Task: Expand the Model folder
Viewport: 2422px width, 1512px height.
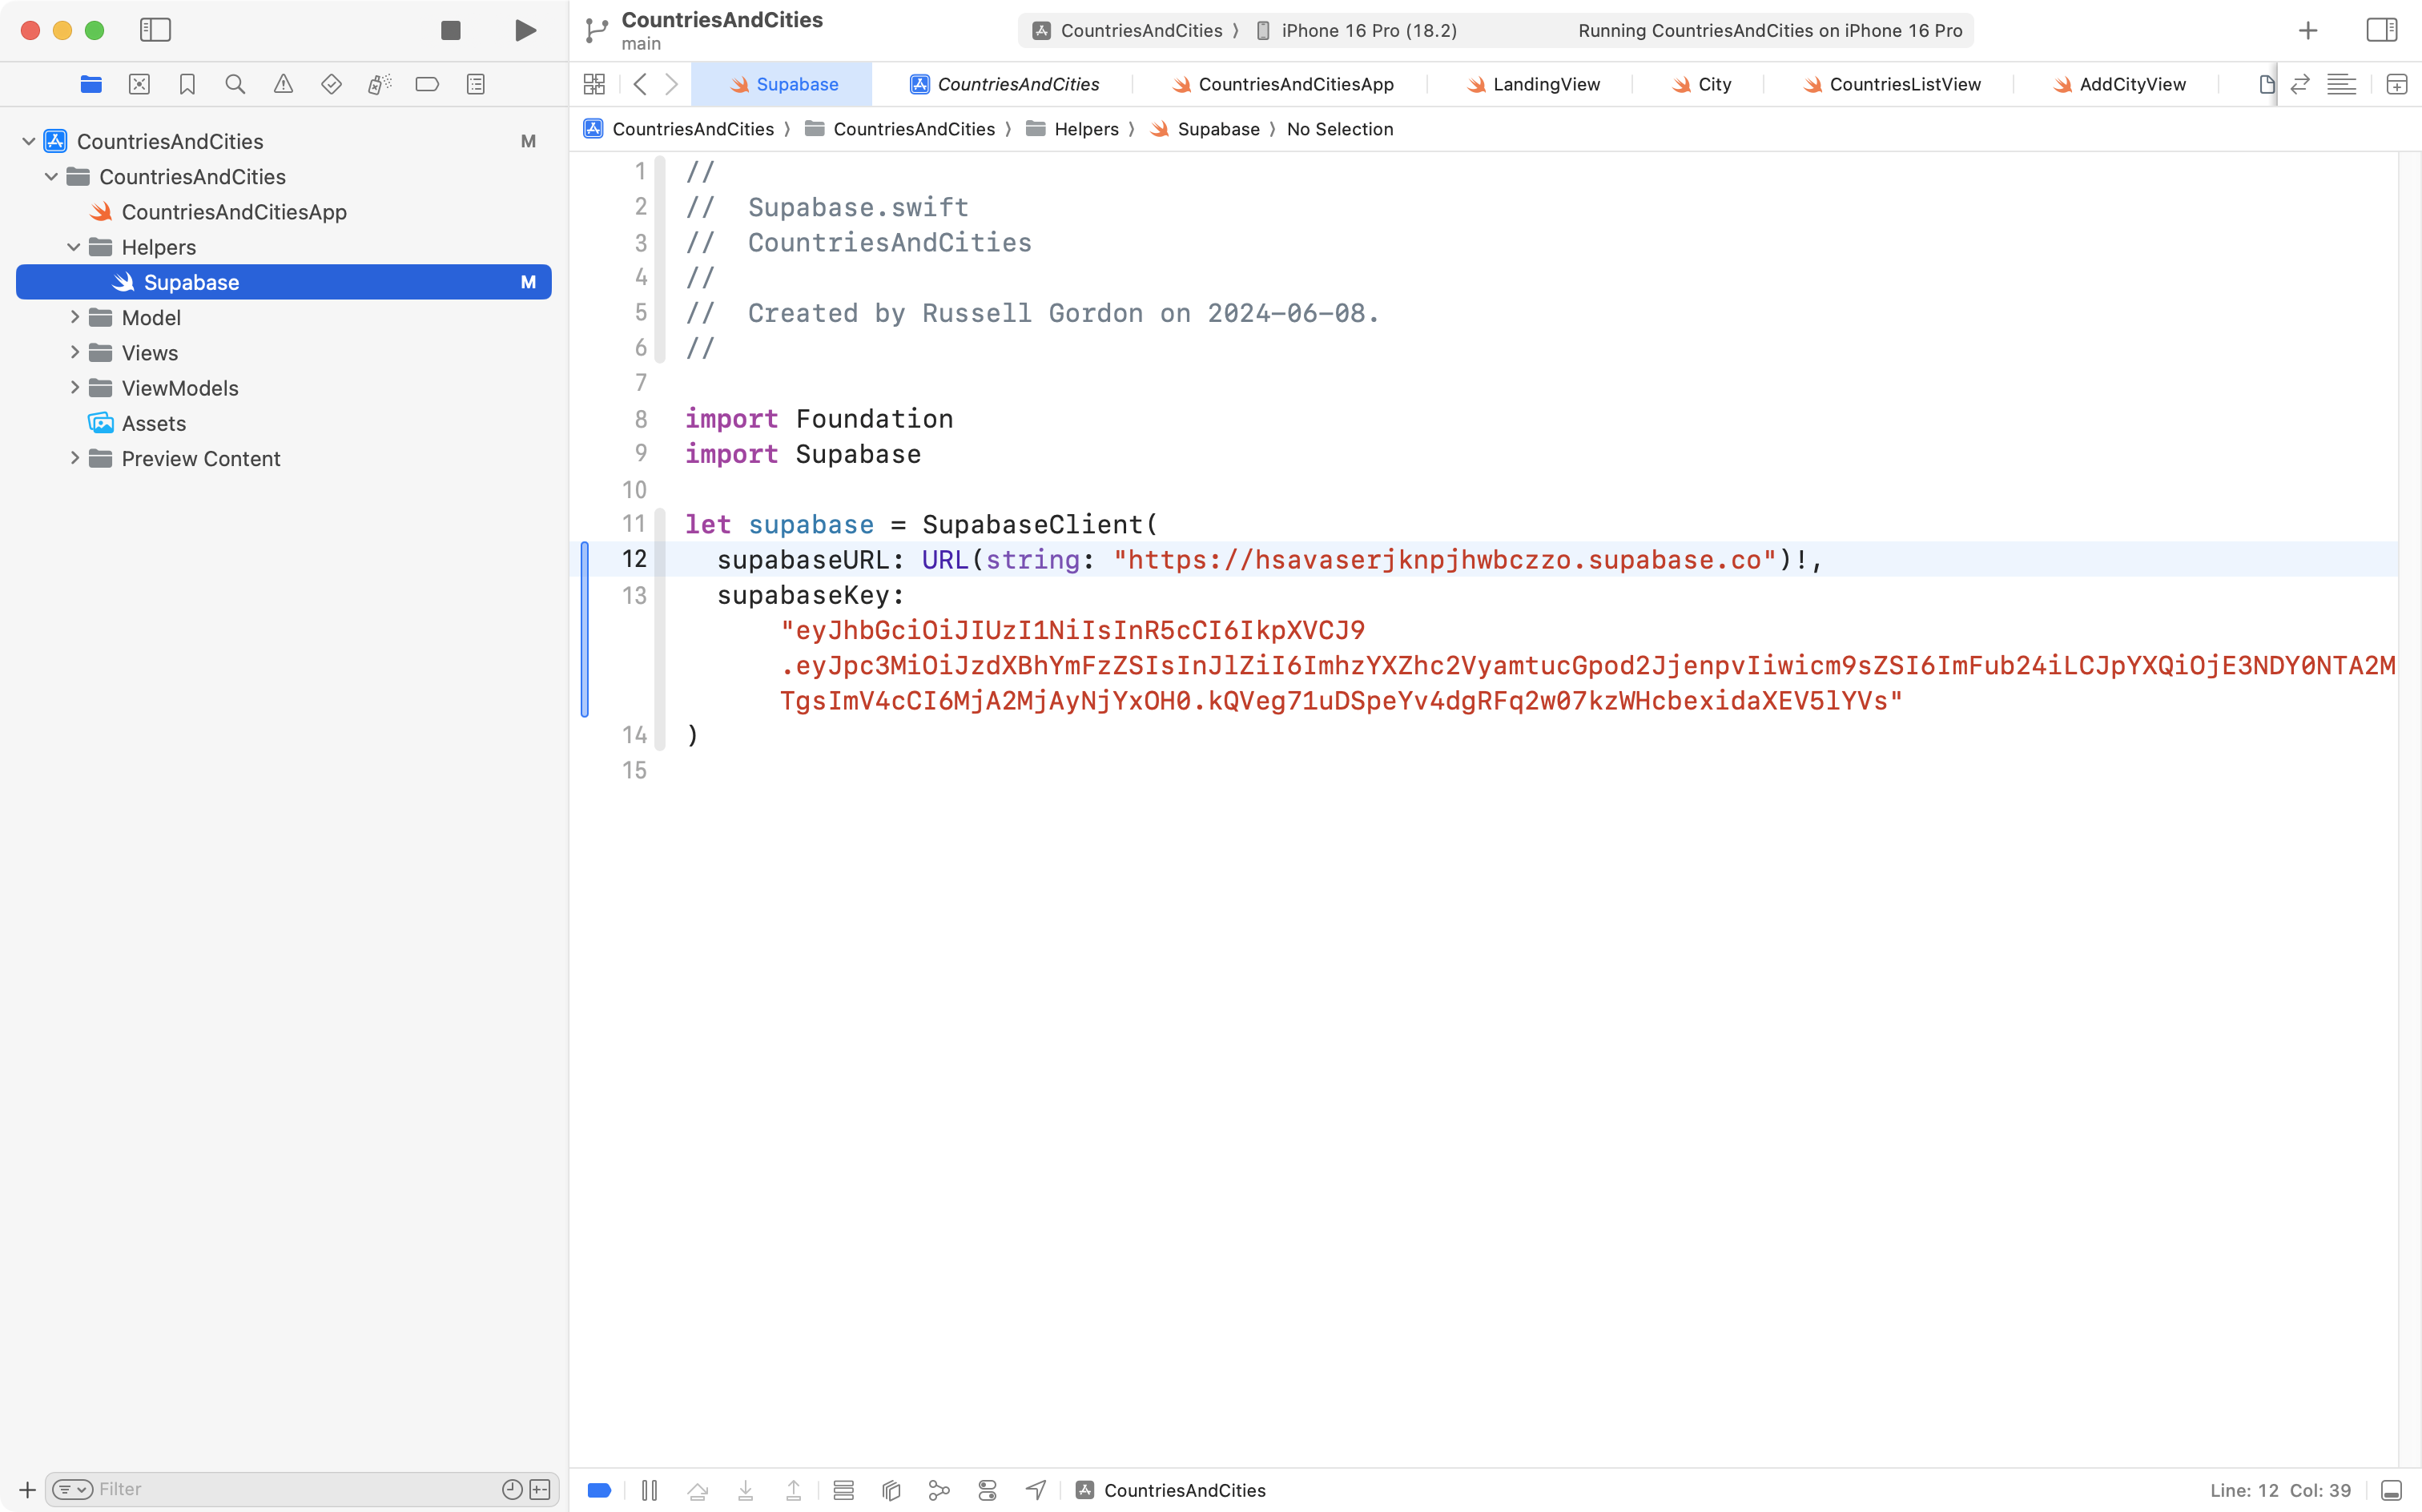Action: coord(75,317)
